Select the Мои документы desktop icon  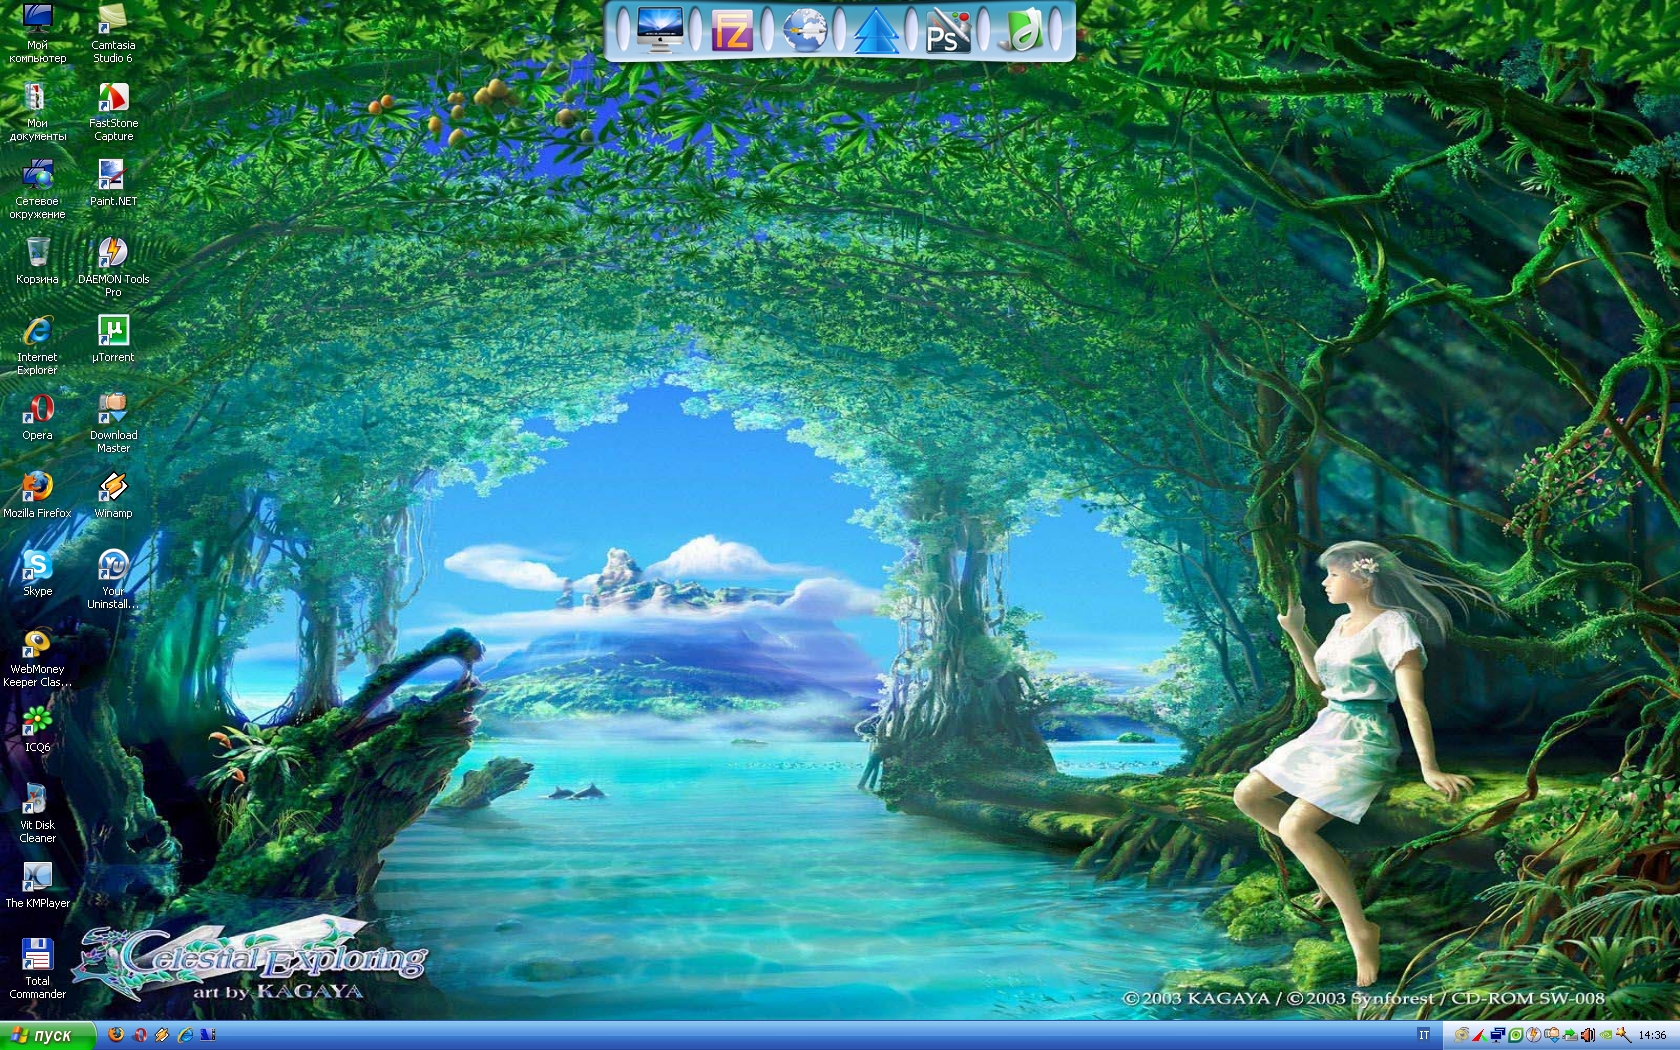pos(37,111)
